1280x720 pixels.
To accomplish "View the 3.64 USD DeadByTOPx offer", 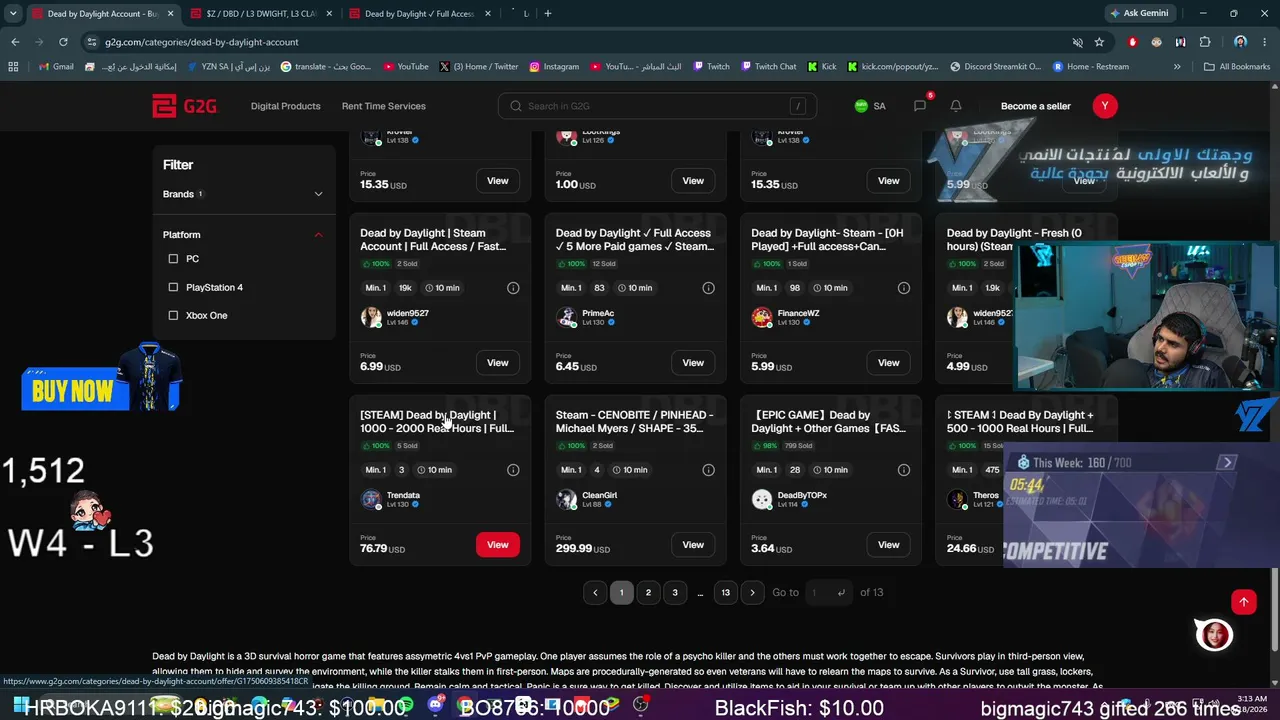I will tap(889, 545).
